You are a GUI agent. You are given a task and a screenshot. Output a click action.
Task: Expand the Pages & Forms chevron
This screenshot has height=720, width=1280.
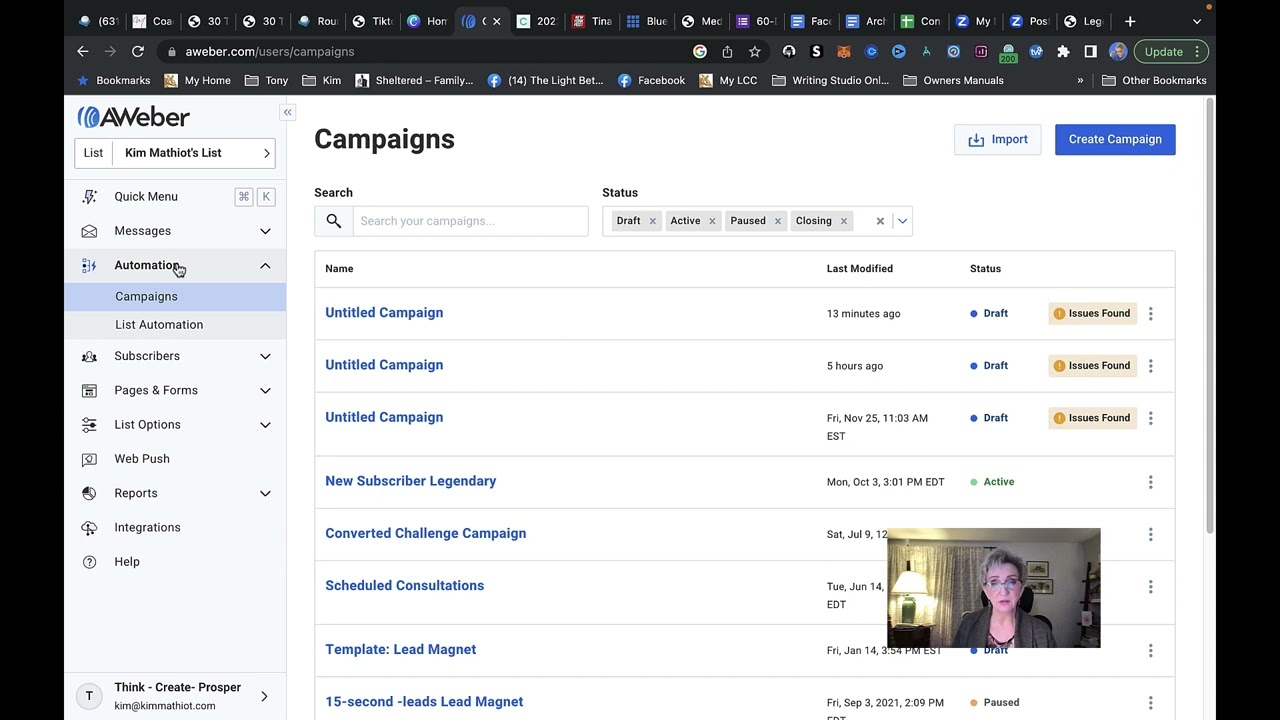265,390
